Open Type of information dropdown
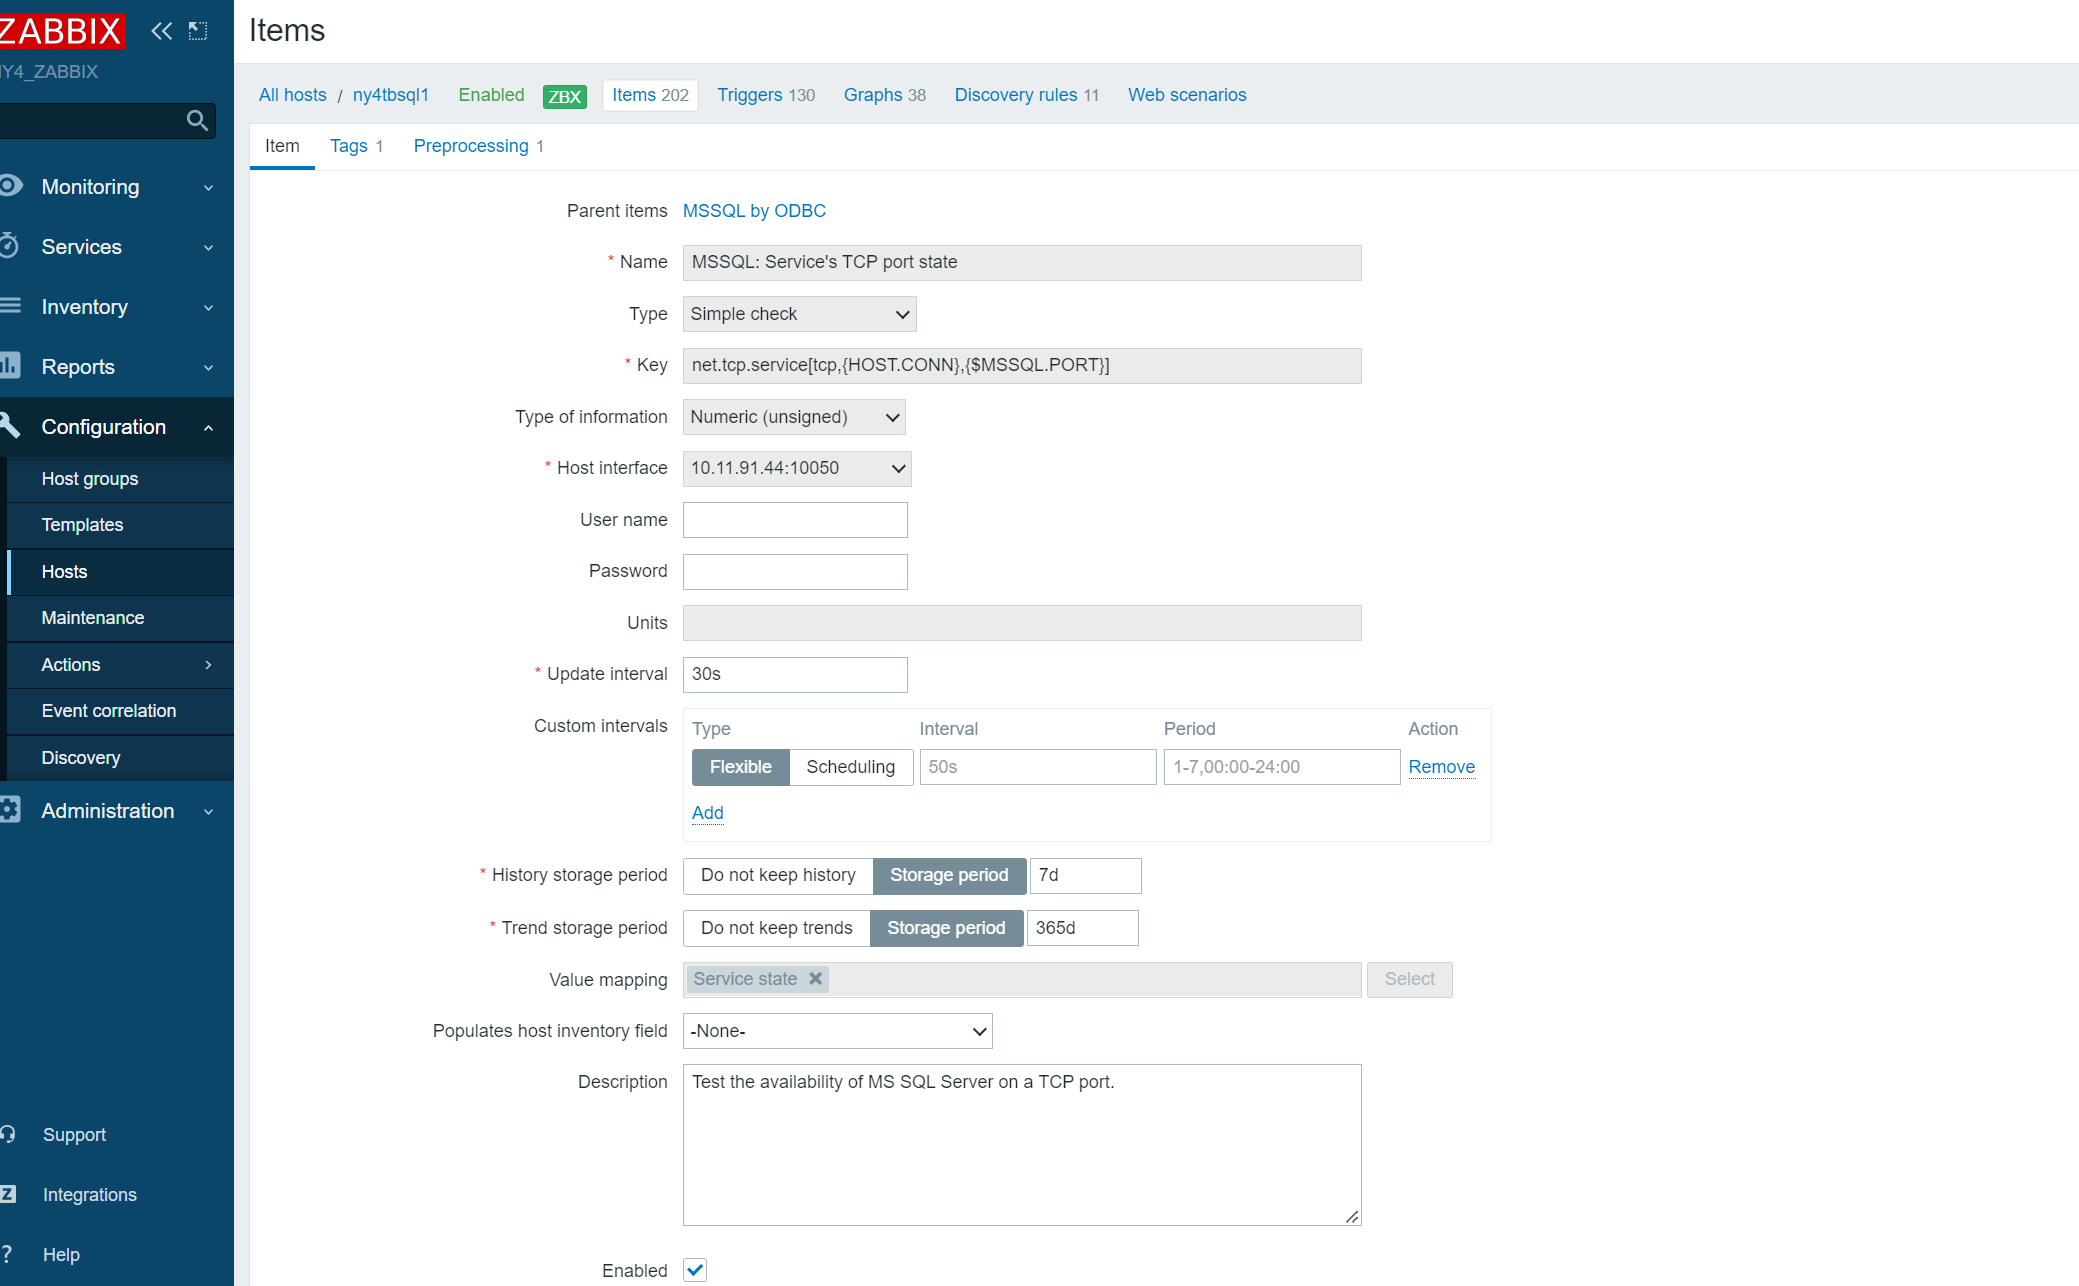This screenshot has height=1286, width=2079. (x=794, y=417)
